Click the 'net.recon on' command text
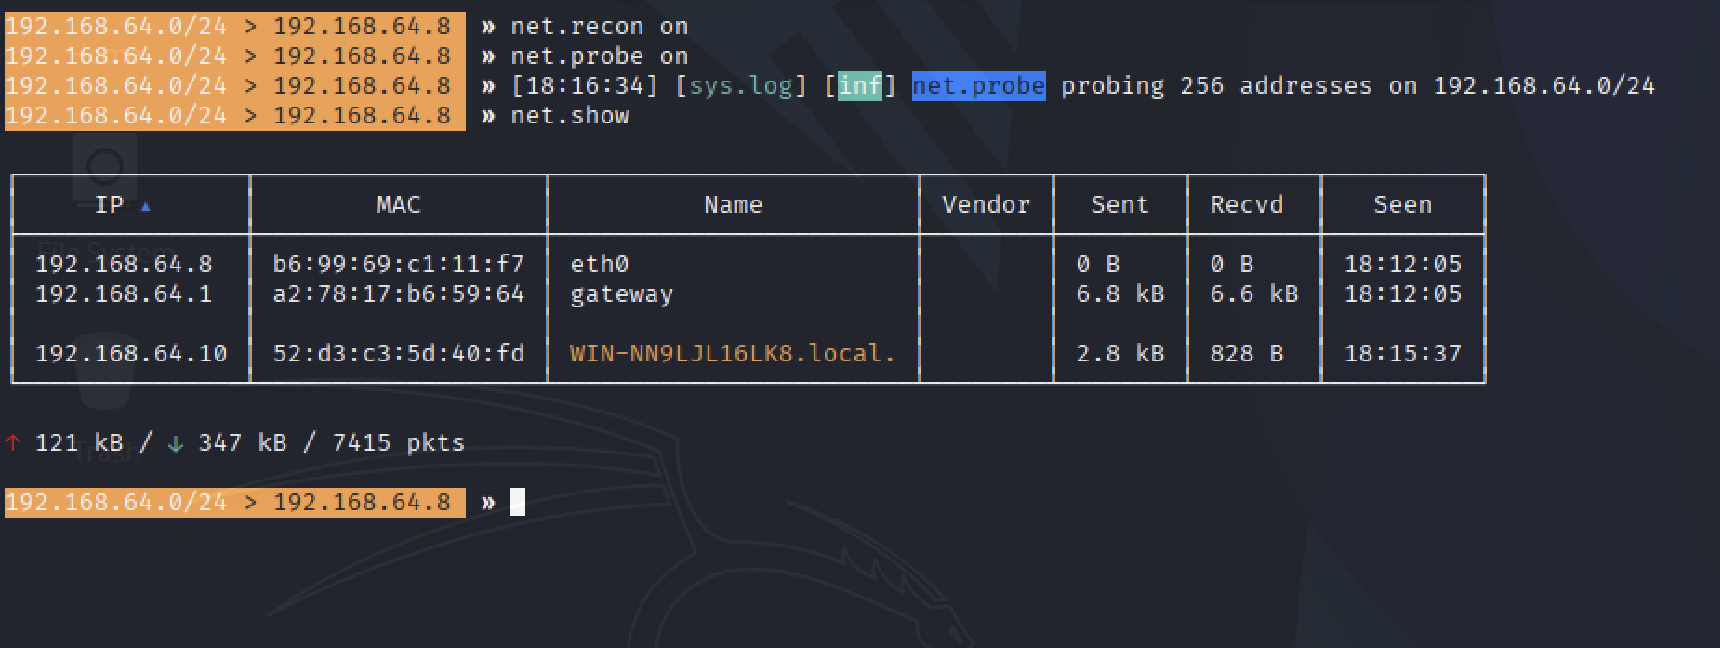The width and height of the screenshot is (1720, 648). [599, 26]
